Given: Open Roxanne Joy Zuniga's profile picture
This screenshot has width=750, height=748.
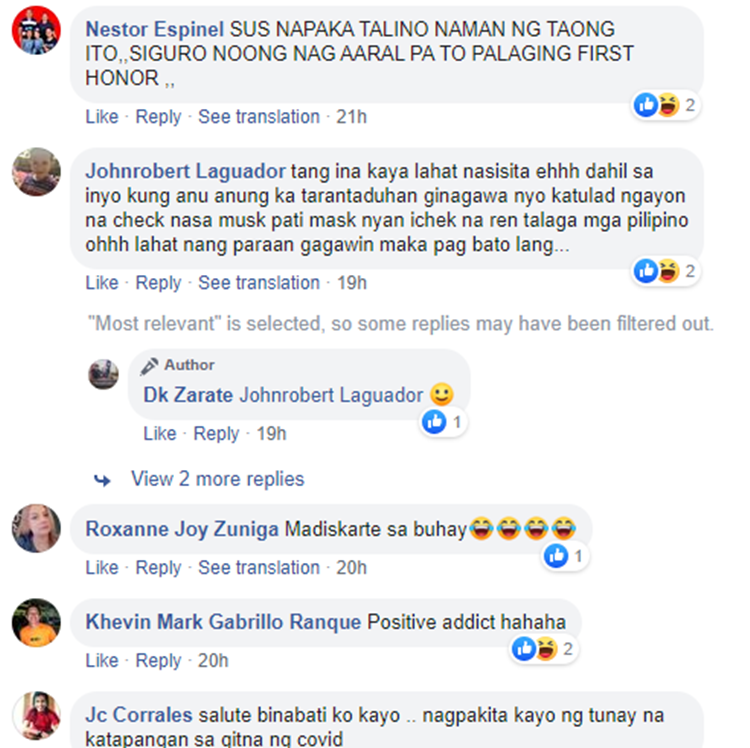Looking at the screenshot, I should (36, 528).
